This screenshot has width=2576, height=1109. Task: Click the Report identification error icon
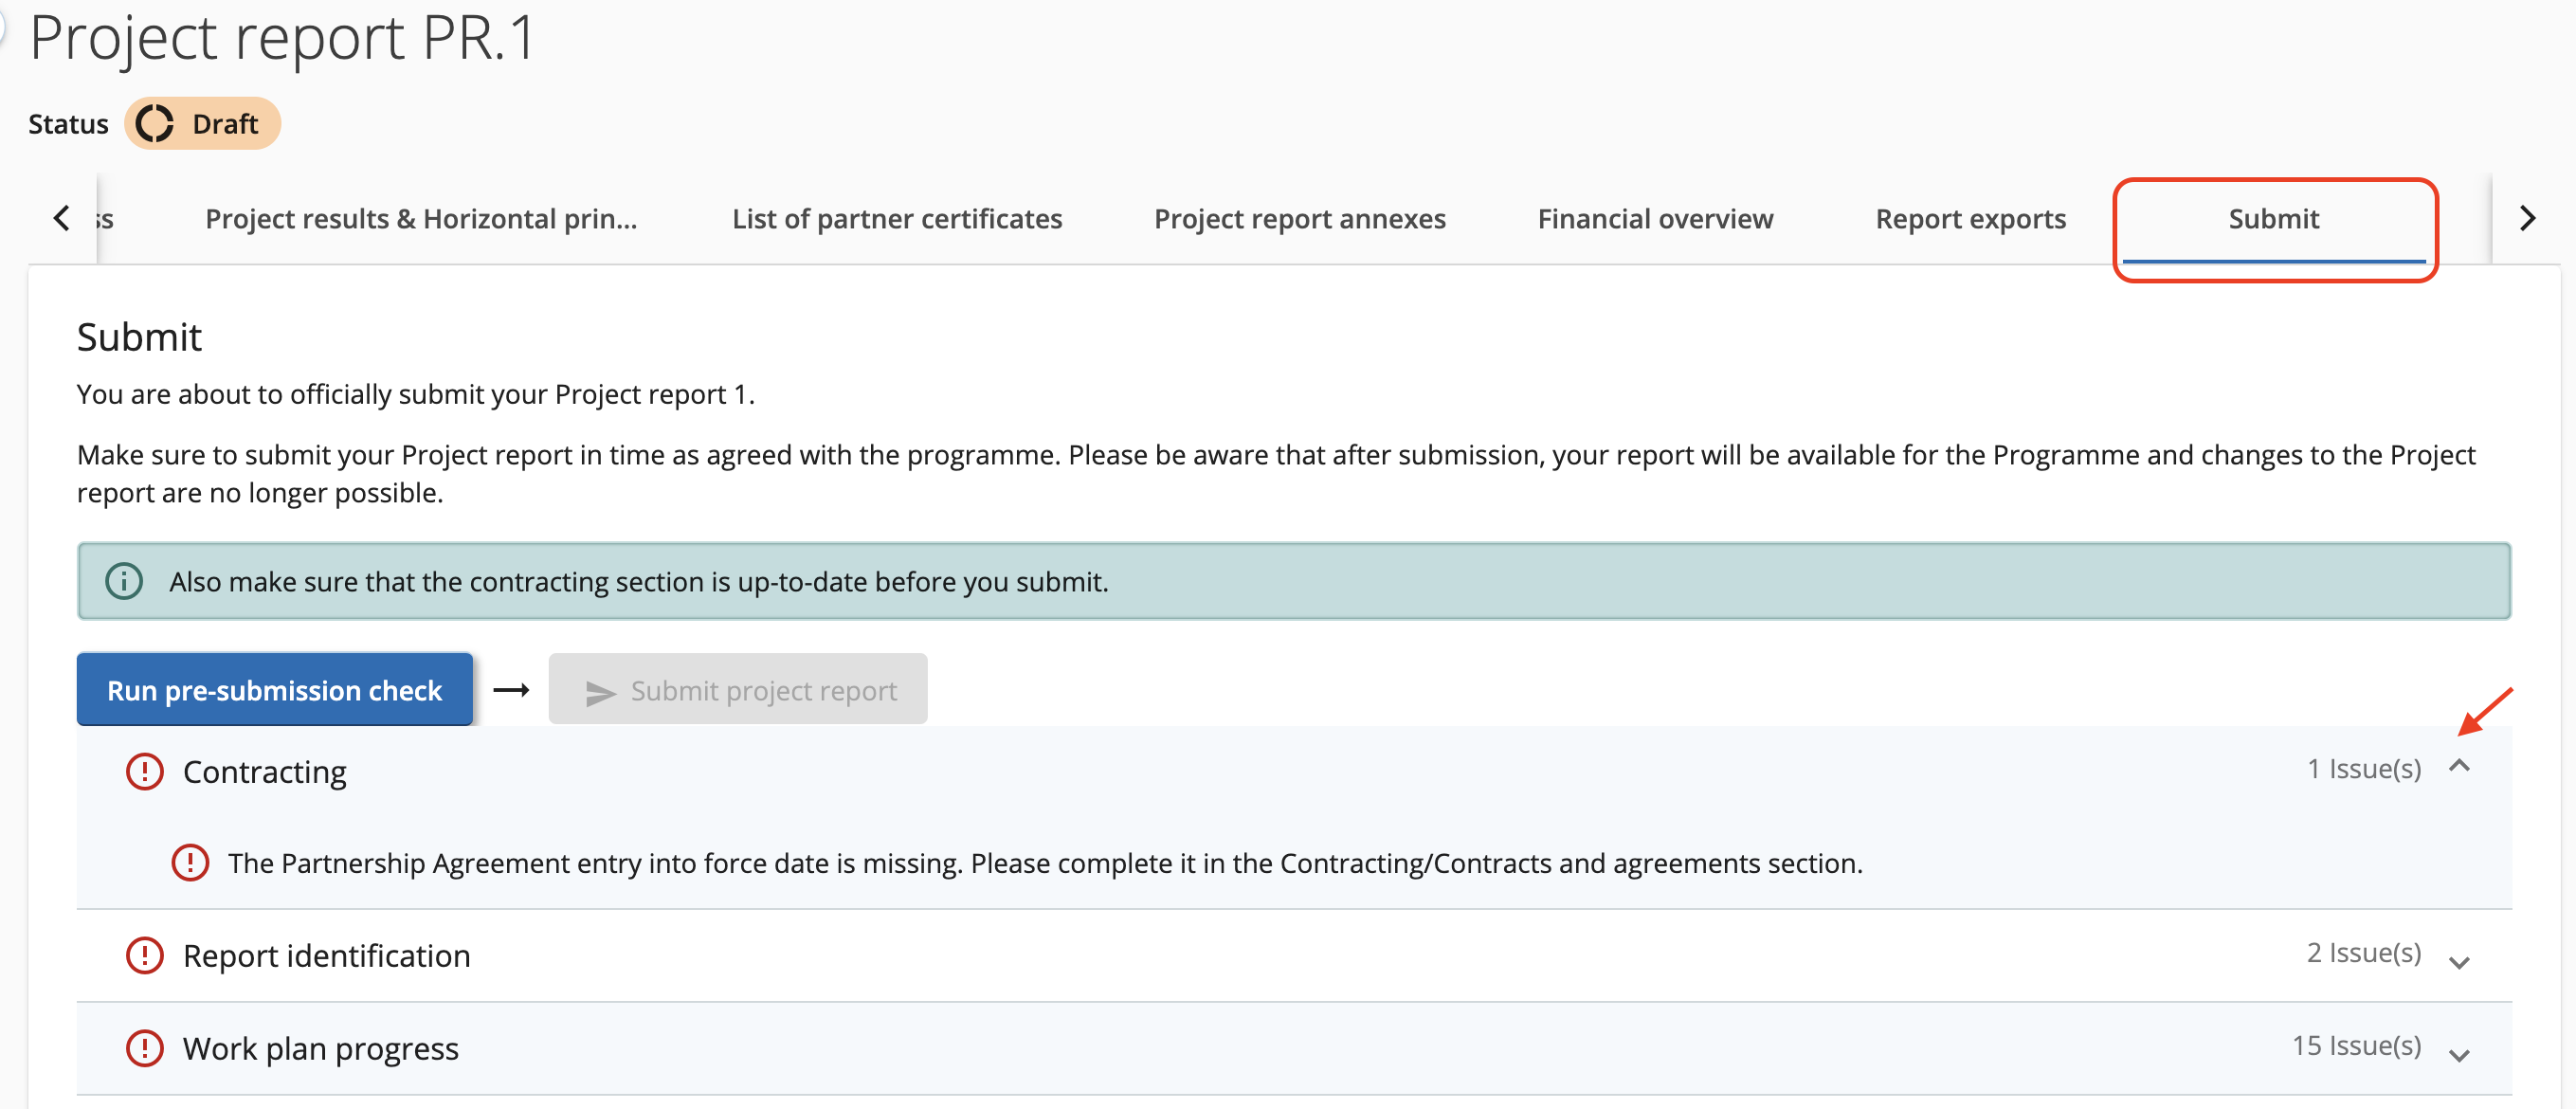pos(145,955)
